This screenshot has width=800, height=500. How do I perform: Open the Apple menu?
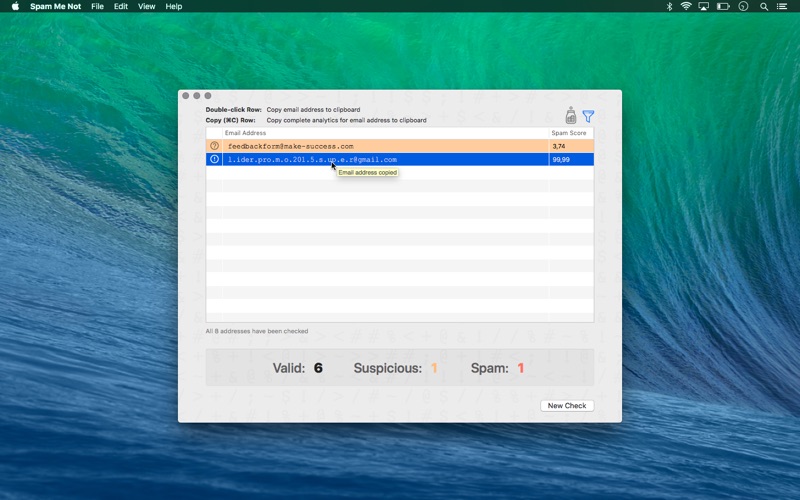[15, 6]
